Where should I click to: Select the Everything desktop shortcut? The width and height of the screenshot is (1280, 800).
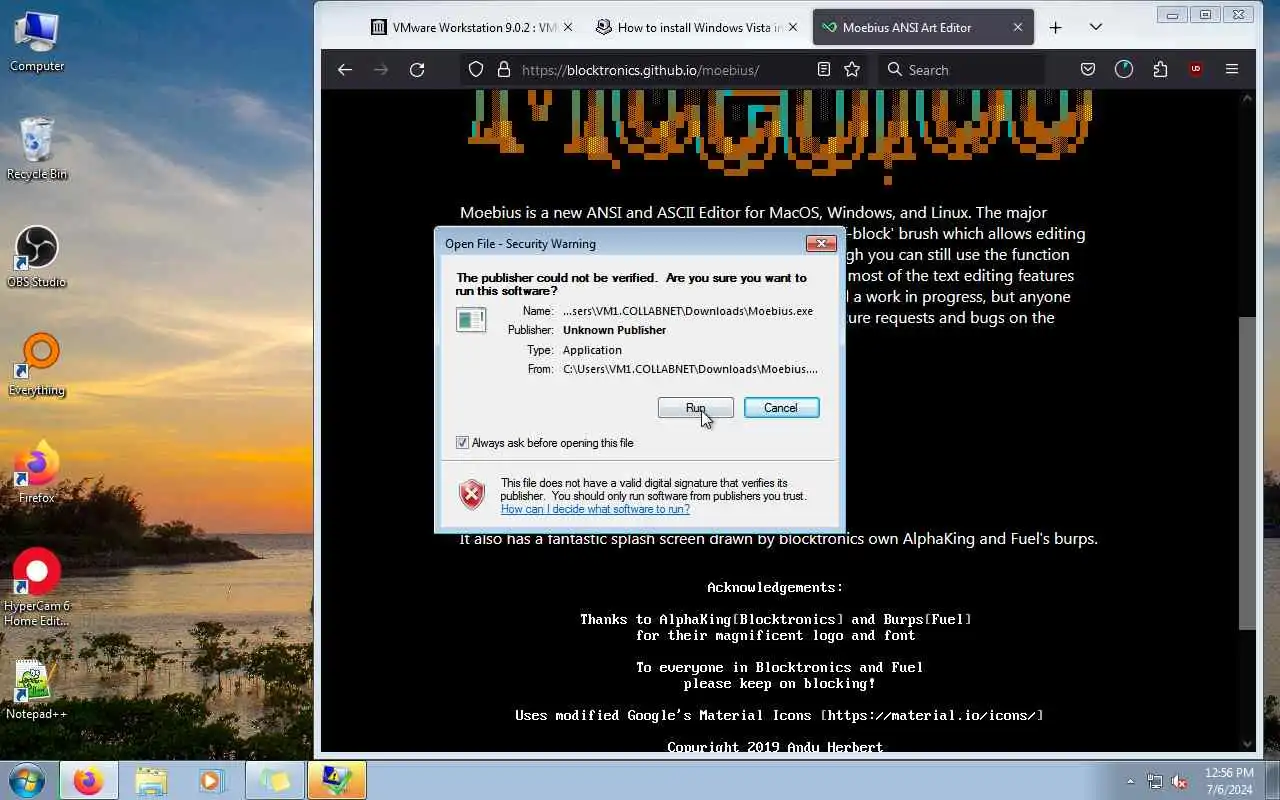[37, 365]
